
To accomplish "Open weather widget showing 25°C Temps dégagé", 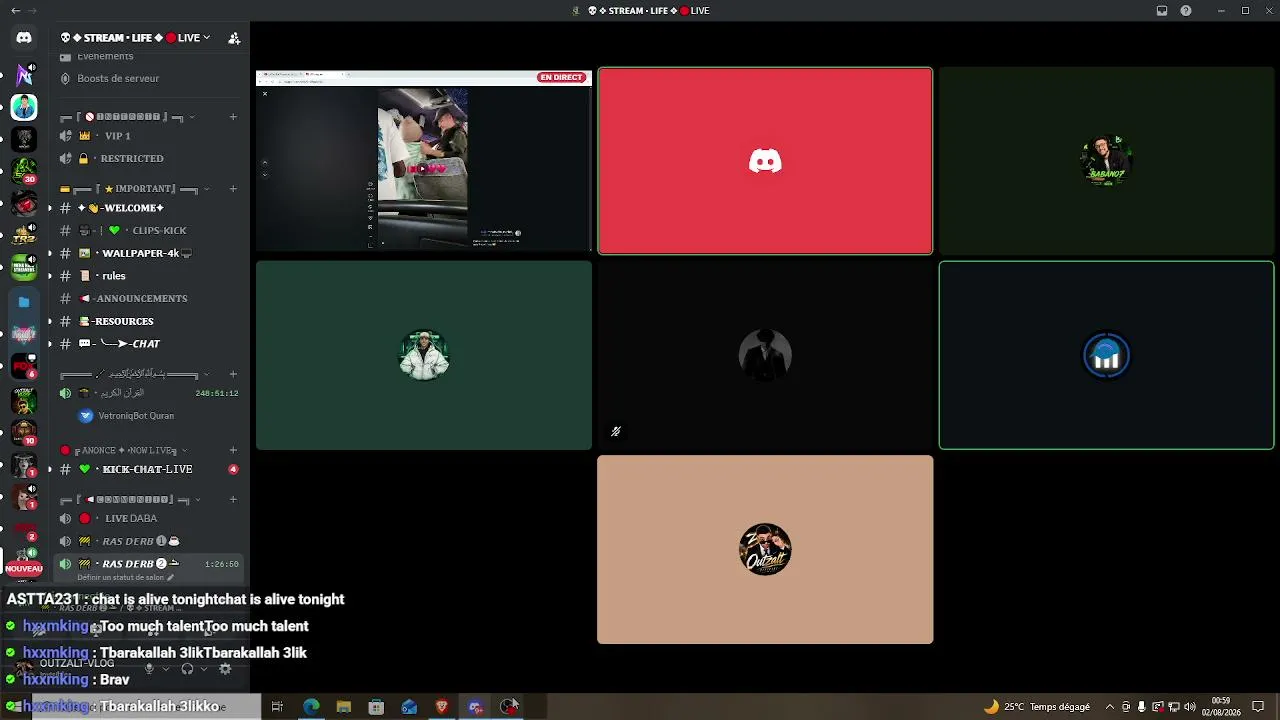I will tap(1037, 707).
